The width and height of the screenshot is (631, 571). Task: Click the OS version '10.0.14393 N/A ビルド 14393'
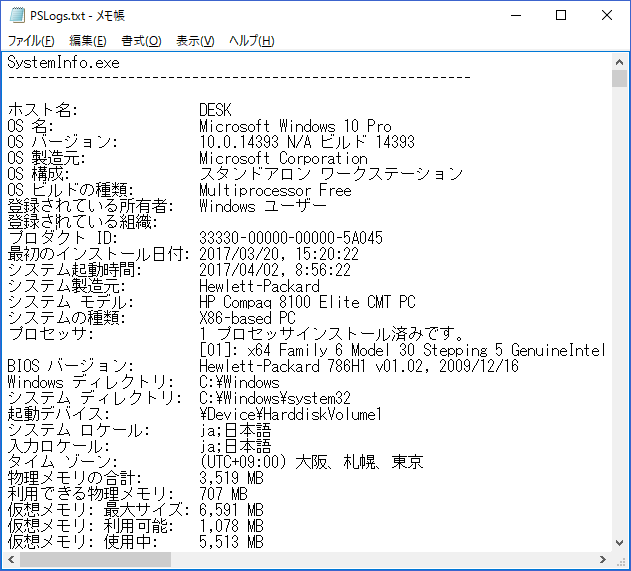point(307,142)
